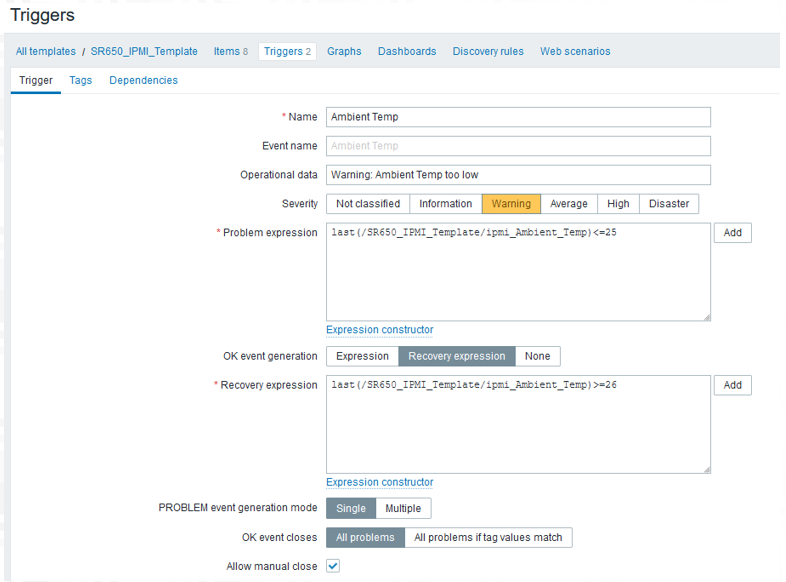This screenshot has height=582, width=786.
Task: Choose Expression for OK event generation
Action: (x=362, y=356)
